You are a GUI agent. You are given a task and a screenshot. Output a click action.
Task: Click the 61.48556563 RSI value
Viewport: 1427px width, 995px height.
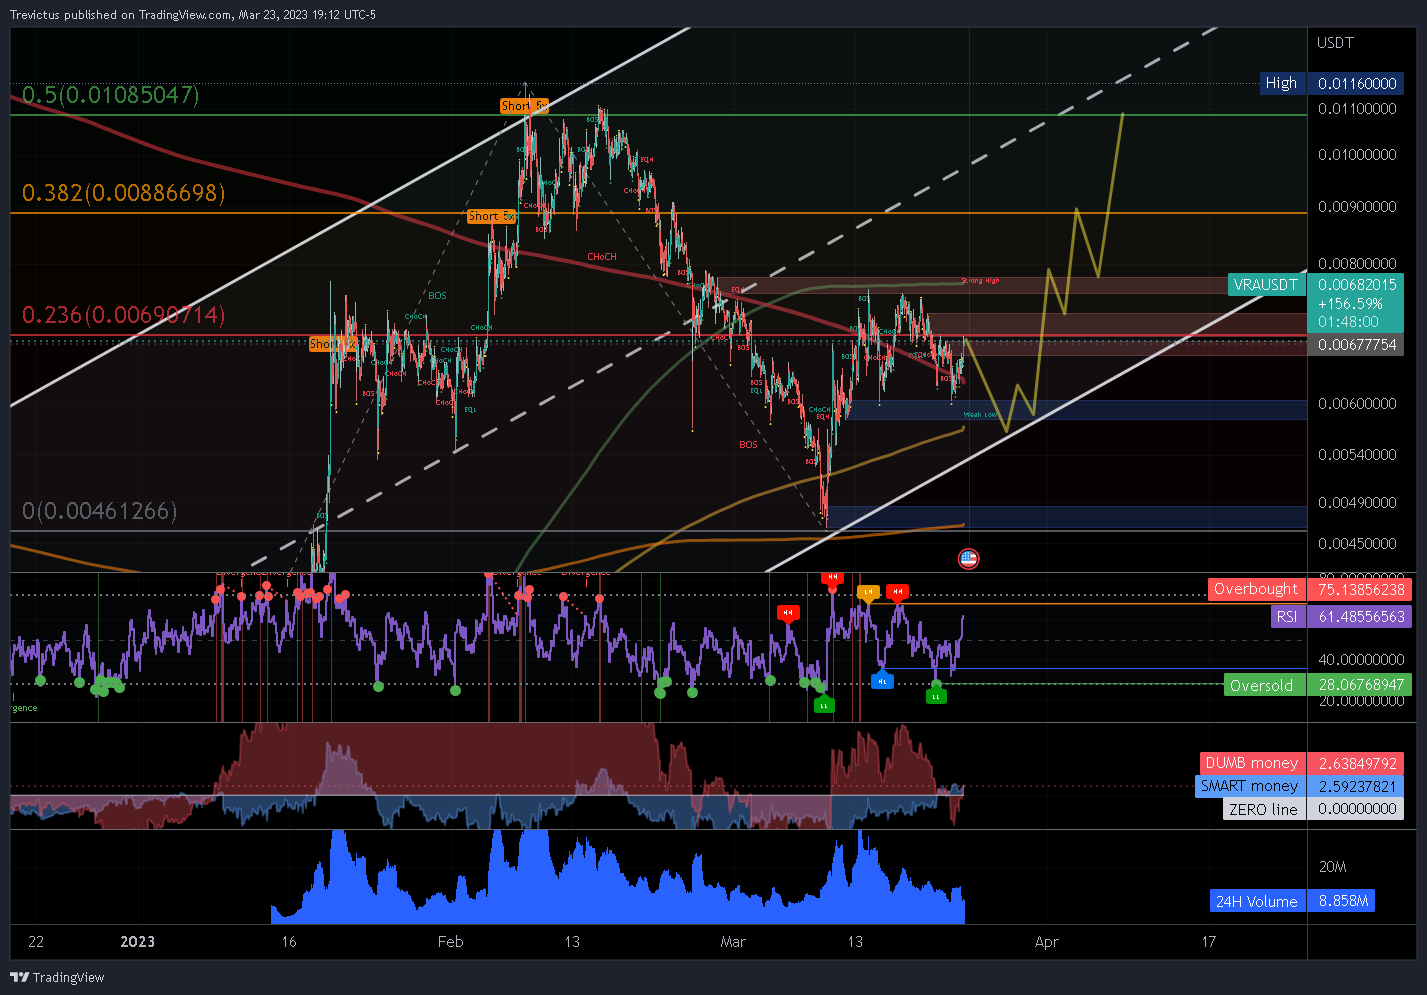click(x=1361, y=616)
